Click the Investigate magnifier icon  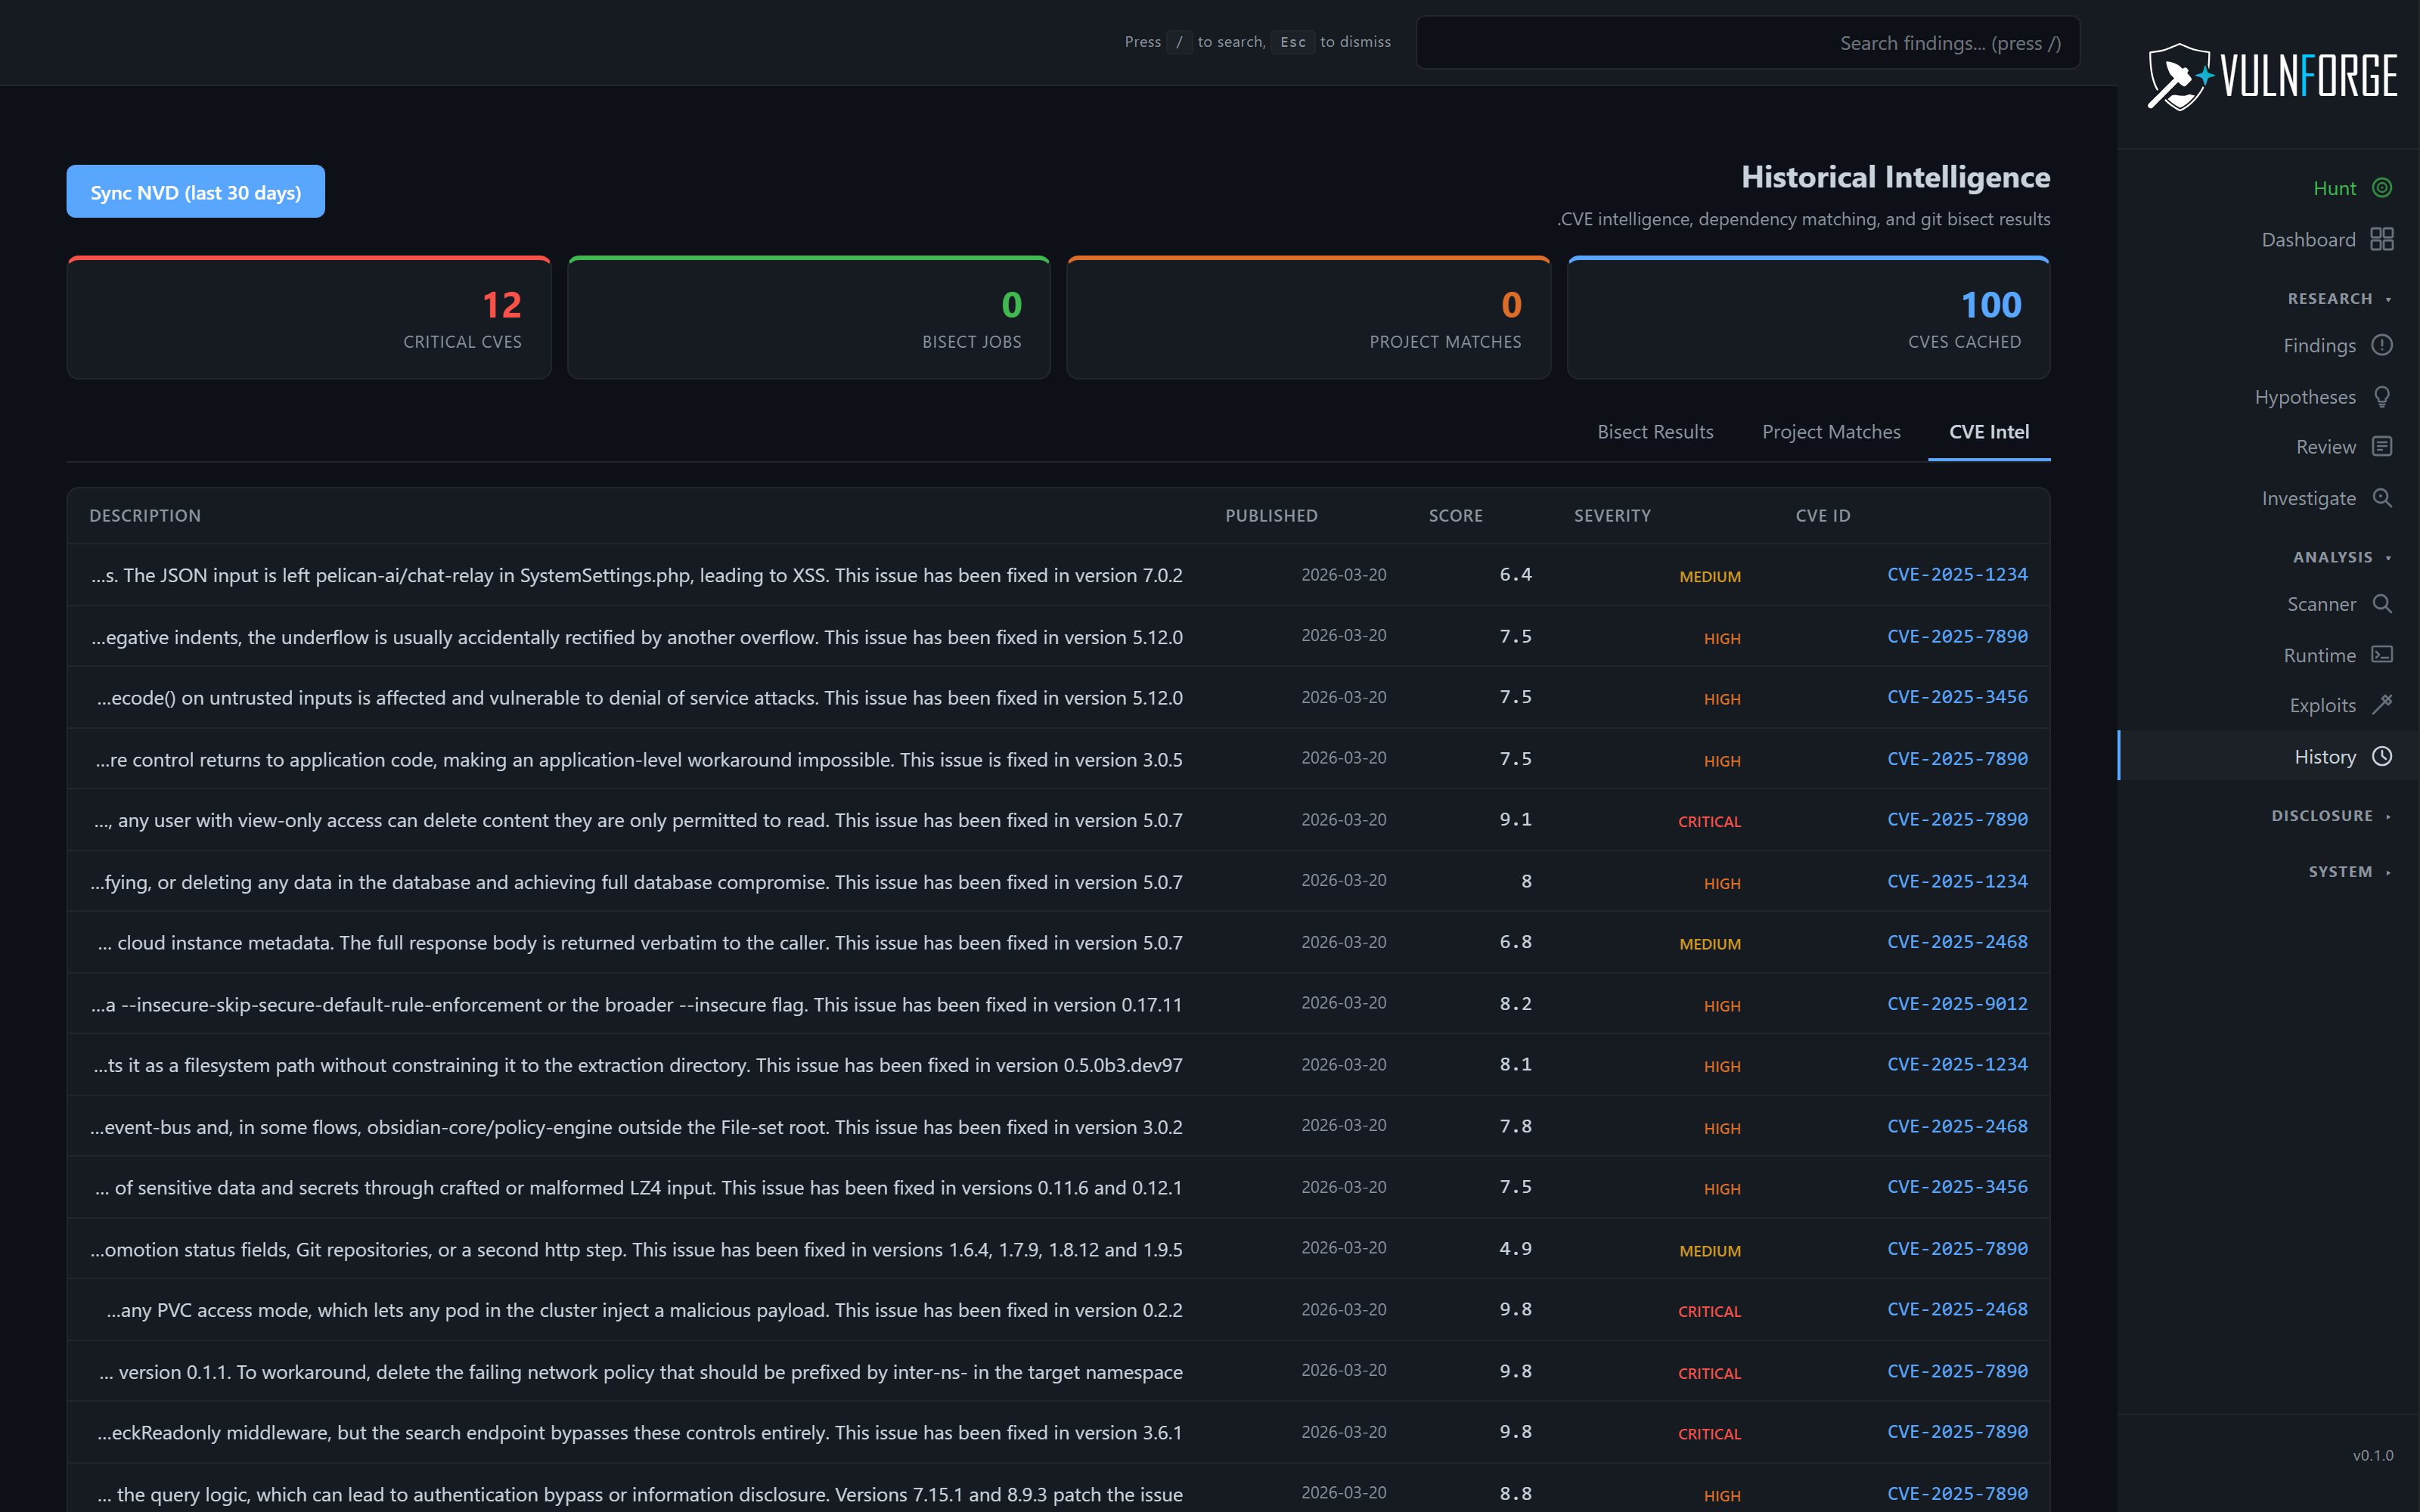(2383, 497)
